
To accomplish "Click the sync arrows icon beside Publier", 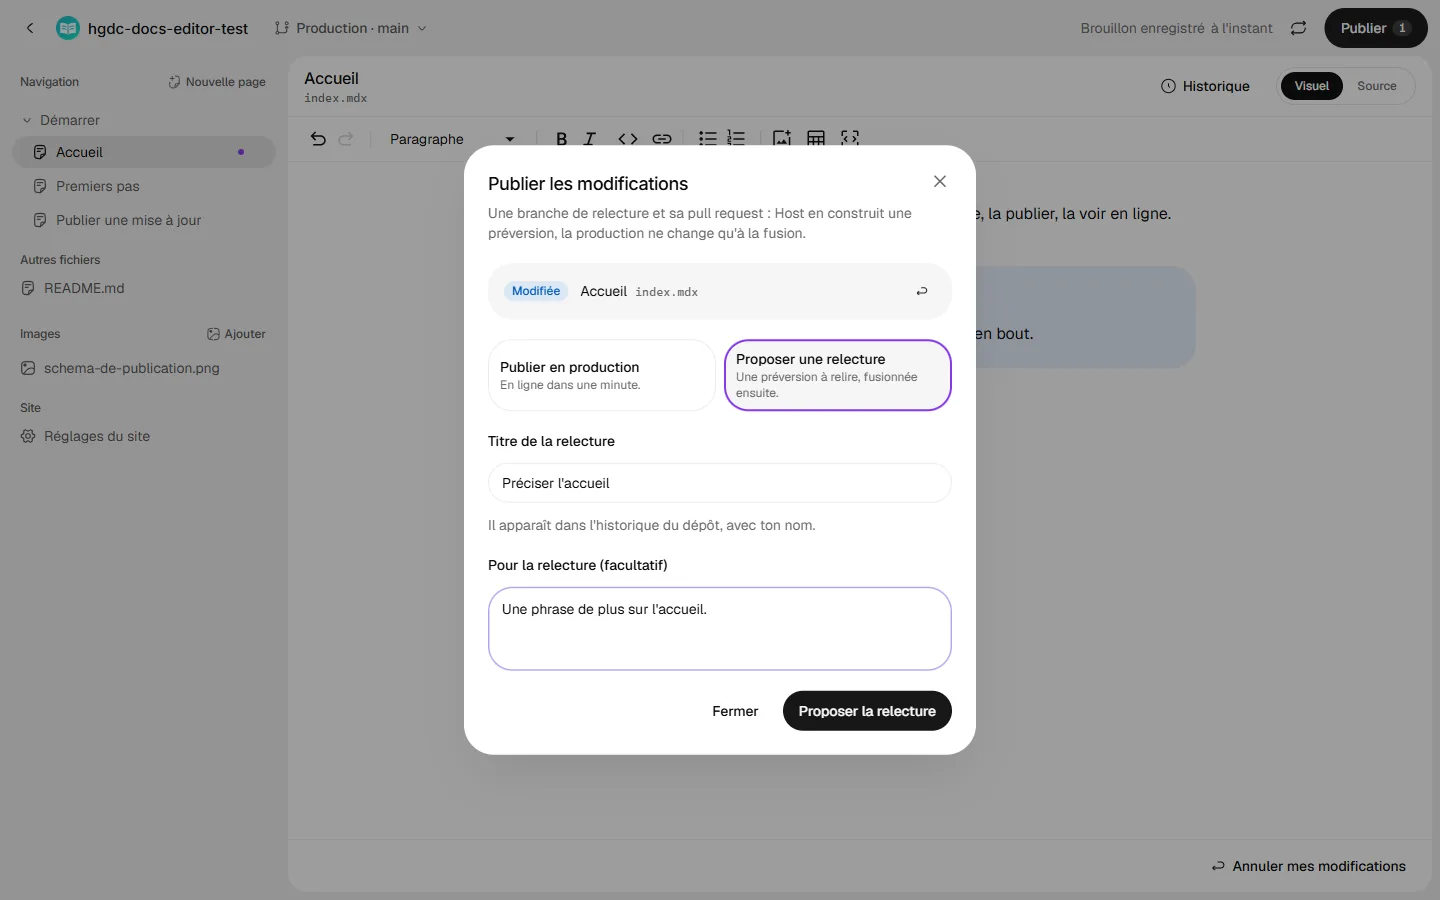I will tap(1298, 28).
